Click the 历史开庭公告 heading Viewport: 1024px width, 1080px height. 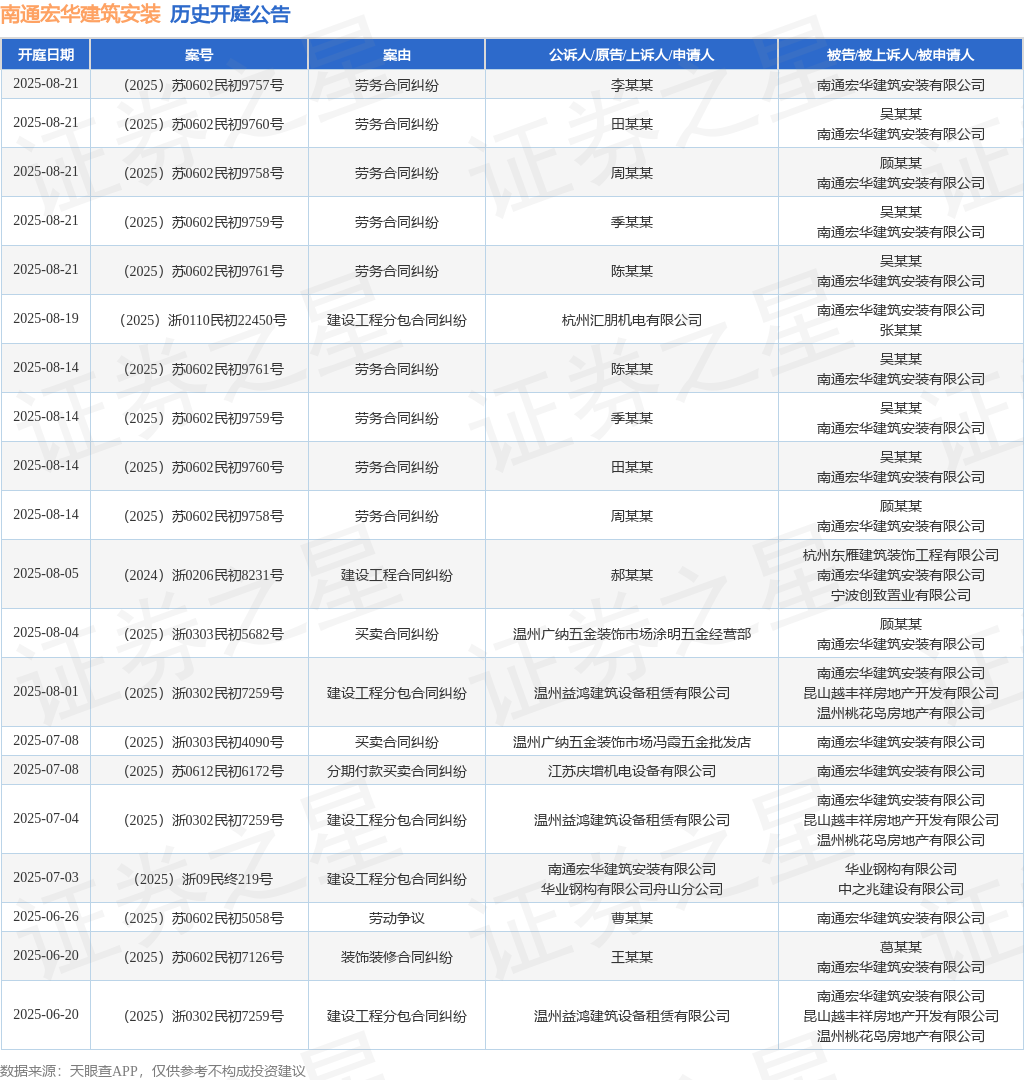pos(230,14)
